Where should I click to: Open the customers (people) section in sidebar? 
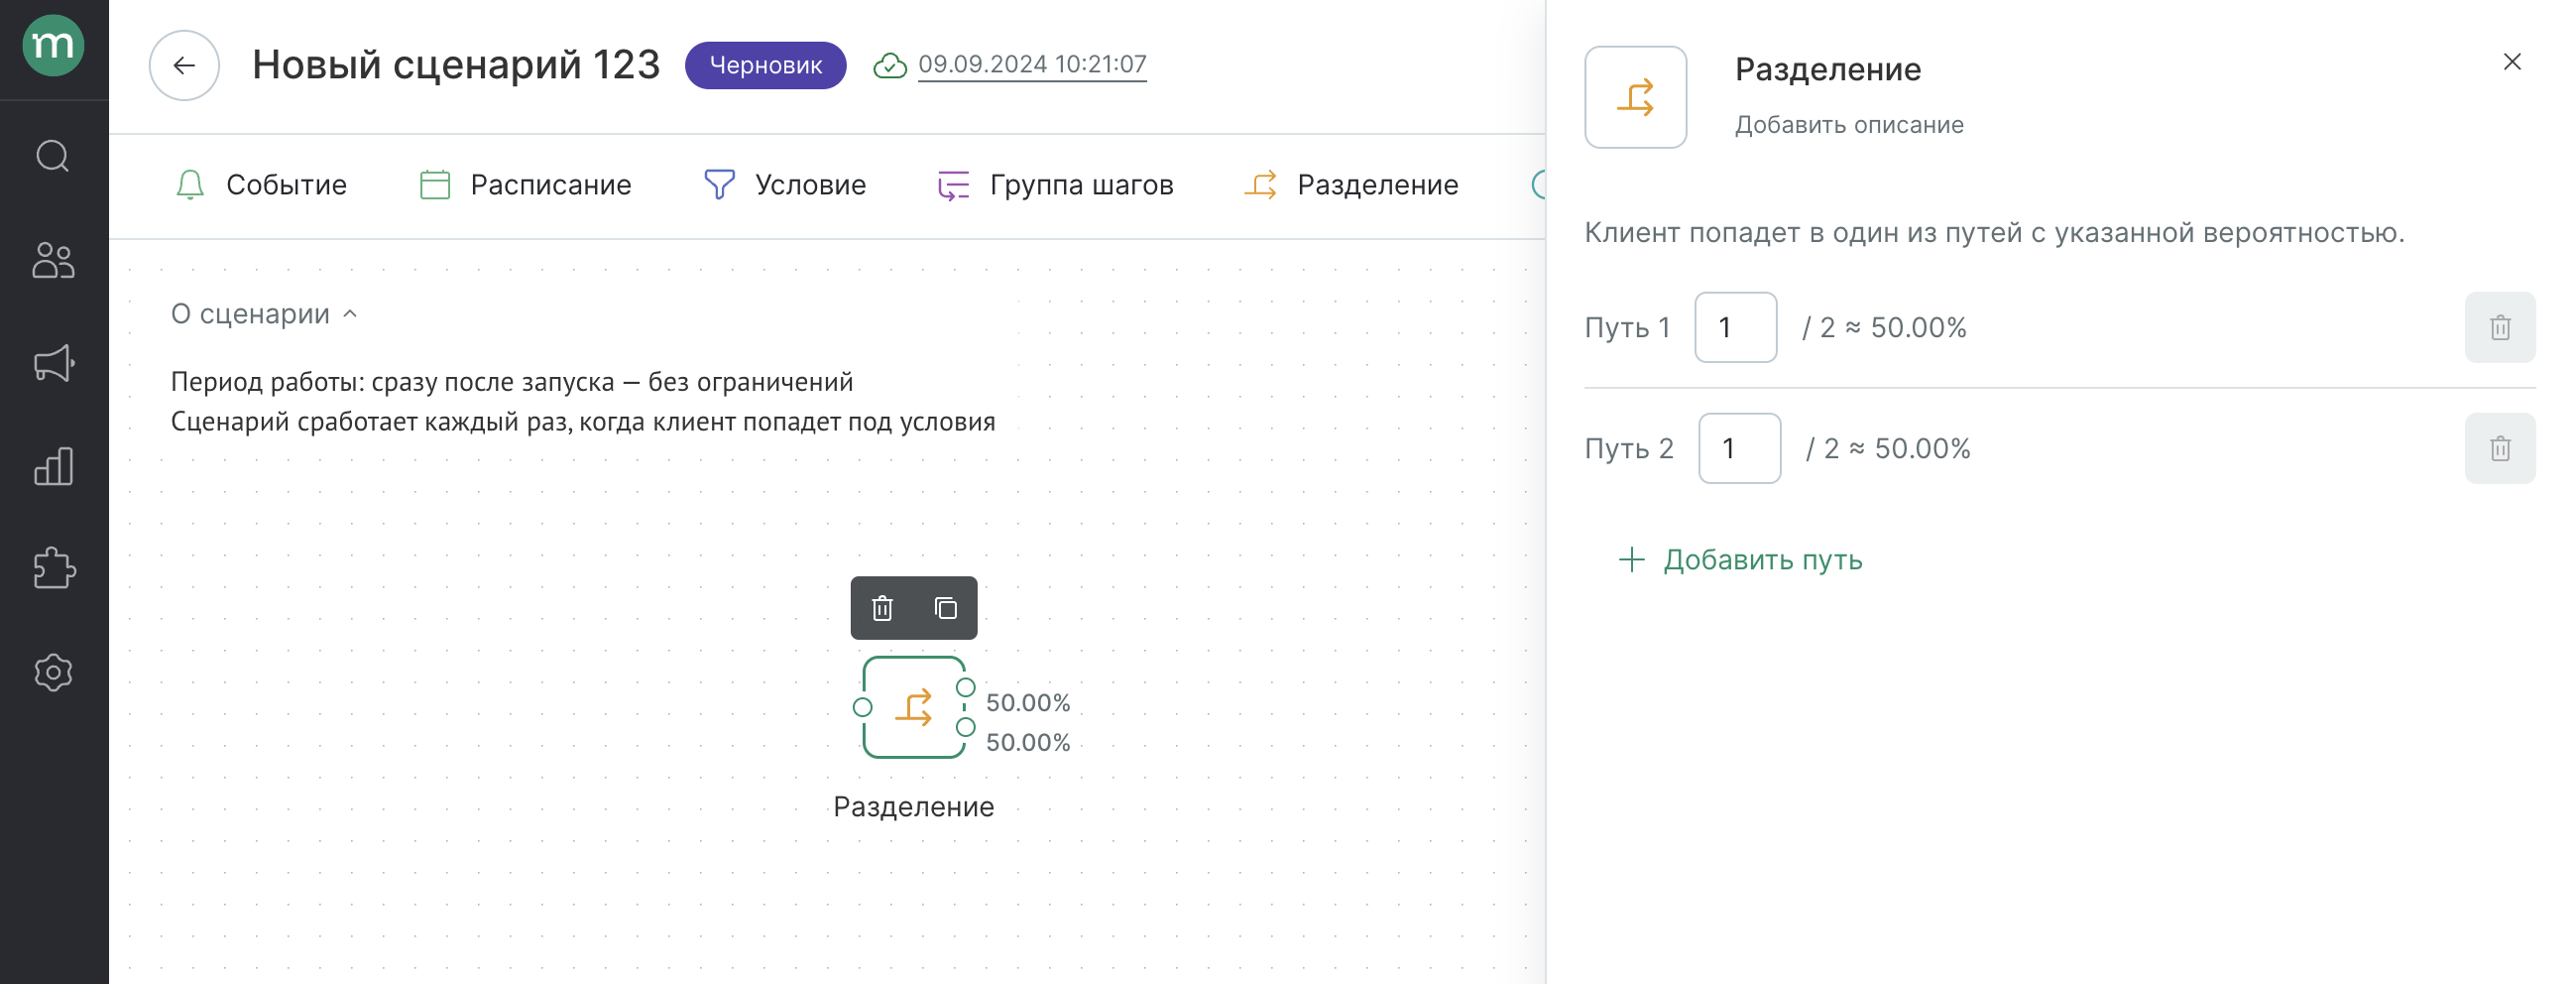click(53, 260)
